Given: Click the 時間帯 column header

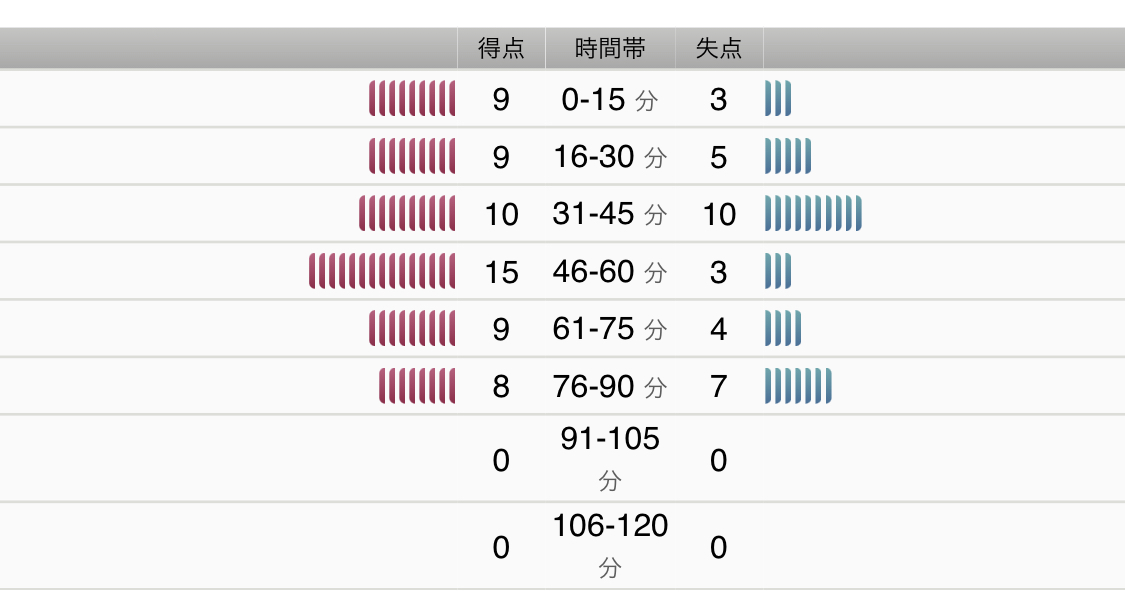Looking at the screenshot, I should pos(610,49).
